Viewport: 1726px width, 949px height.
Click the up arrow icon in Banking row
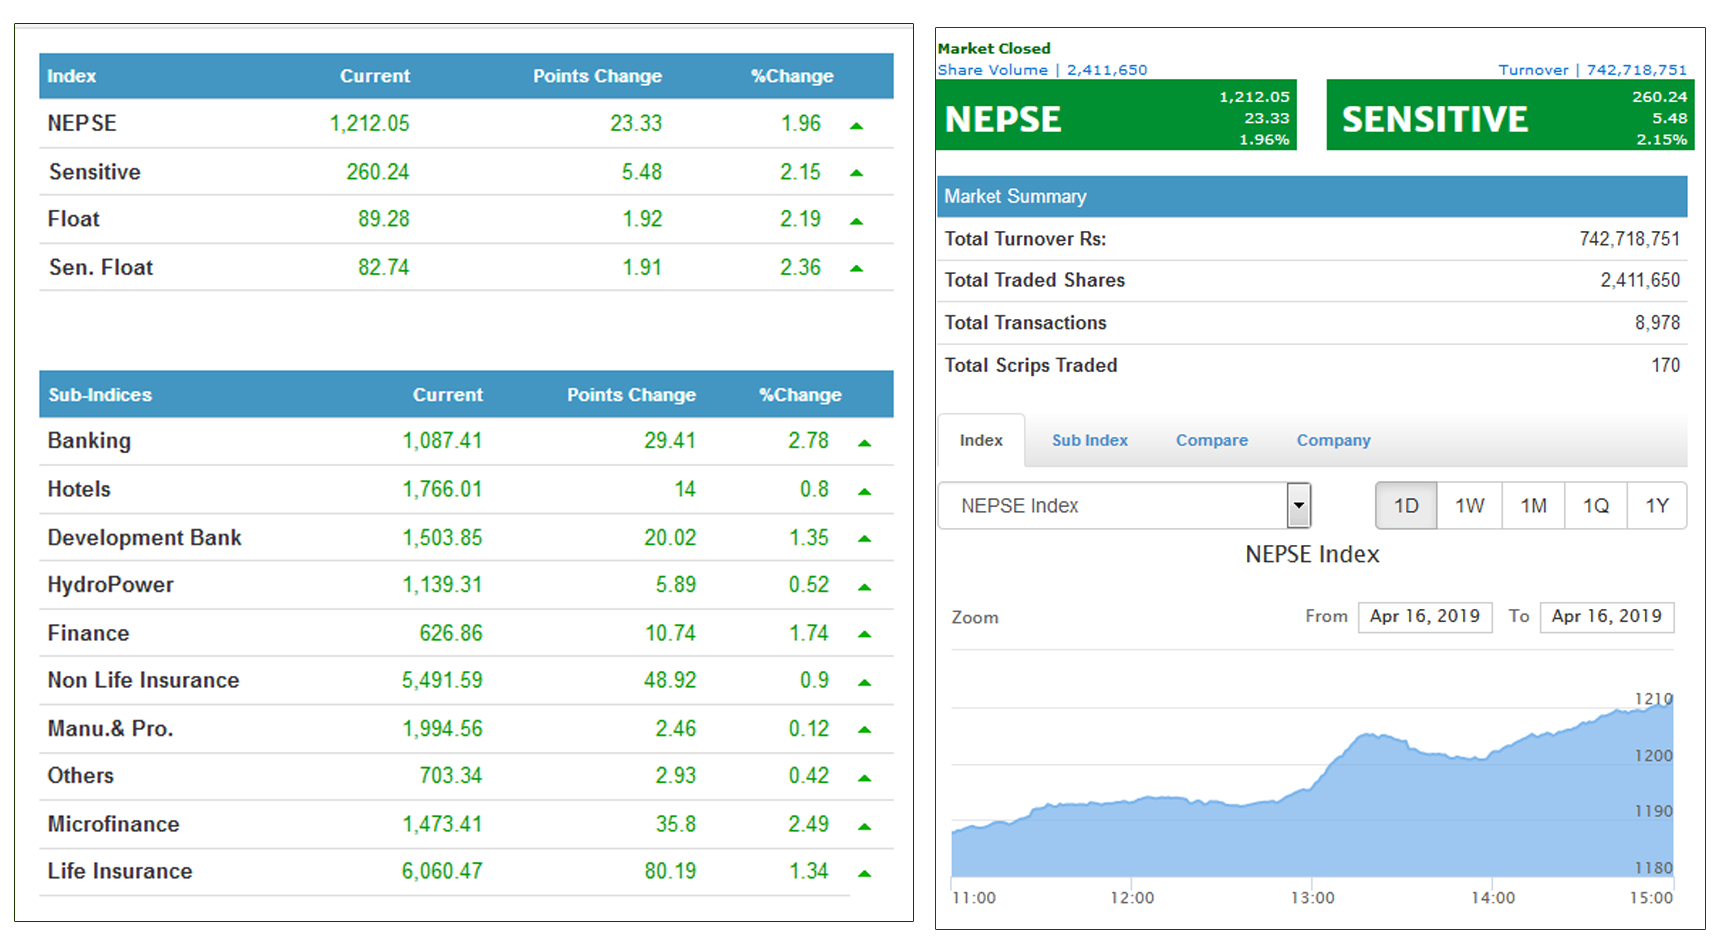(865, 443)
